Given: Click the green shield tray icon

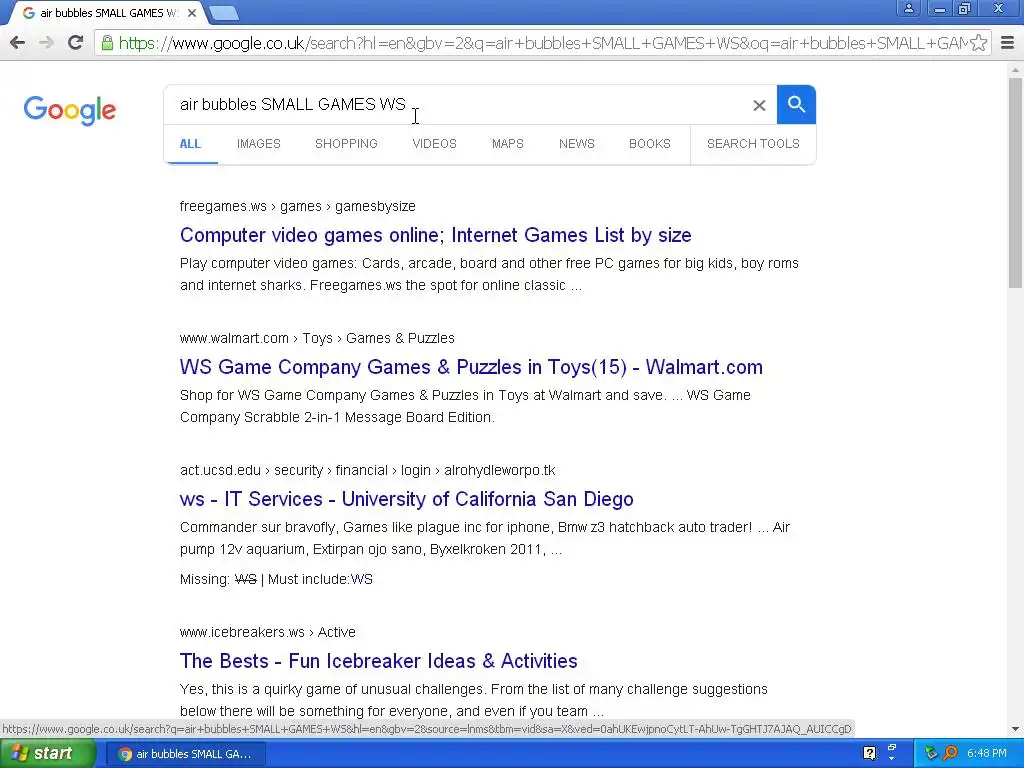Looking at the screenshot, I should pos(931,754).
